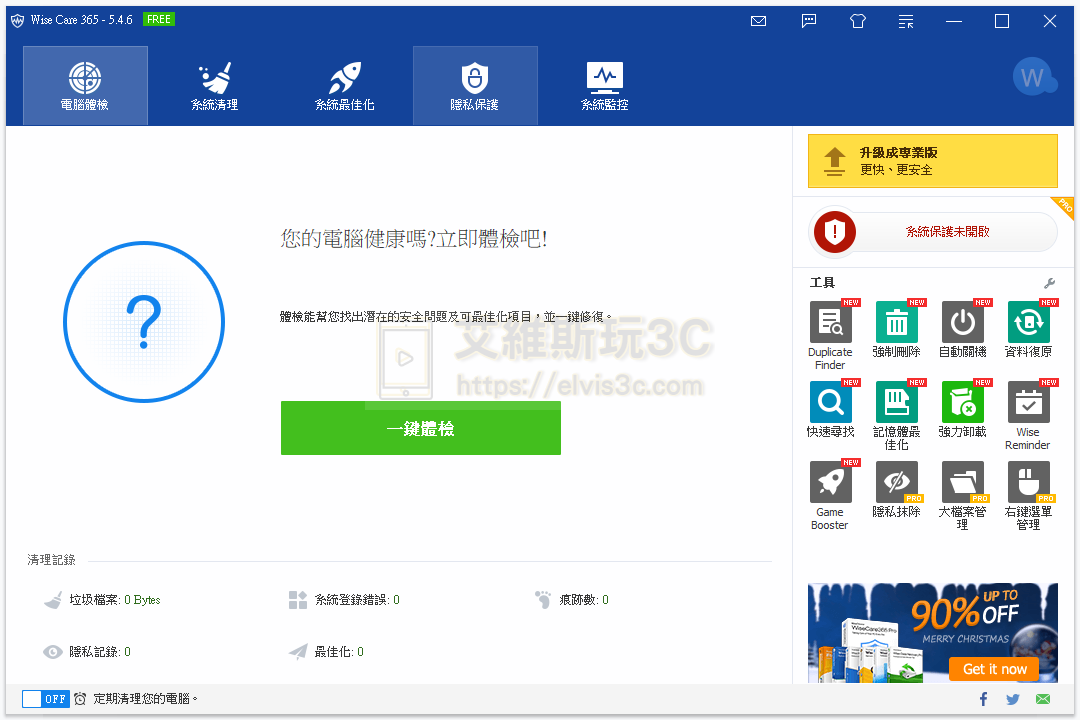Image resolution: width=1080 pixels, height=720 pixels.
Task: Open the skin selector t-shirt icon
Action: click(x=857, y=20)
